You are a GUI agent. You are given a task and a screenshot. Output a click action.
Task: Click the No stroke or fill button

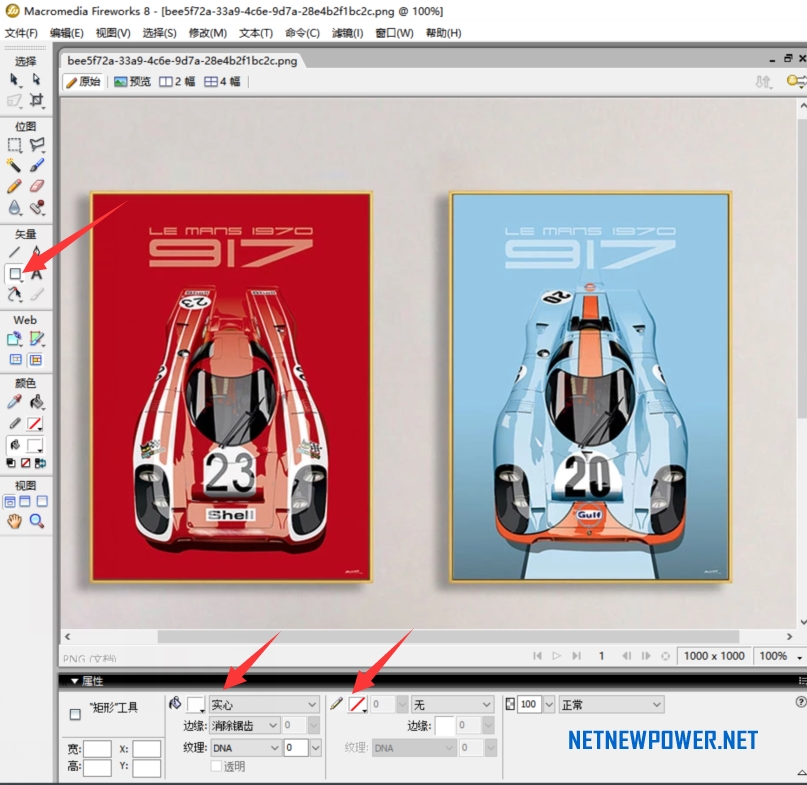pyautogui.click(x=25, y=463)
